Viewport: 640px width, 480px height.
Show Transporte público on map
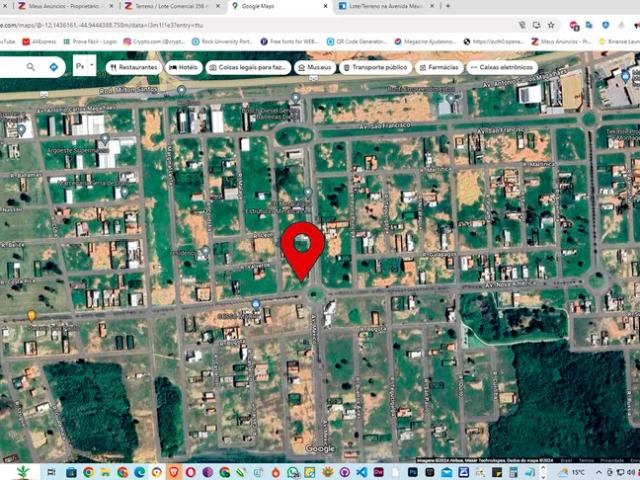(x=375, y=67)
